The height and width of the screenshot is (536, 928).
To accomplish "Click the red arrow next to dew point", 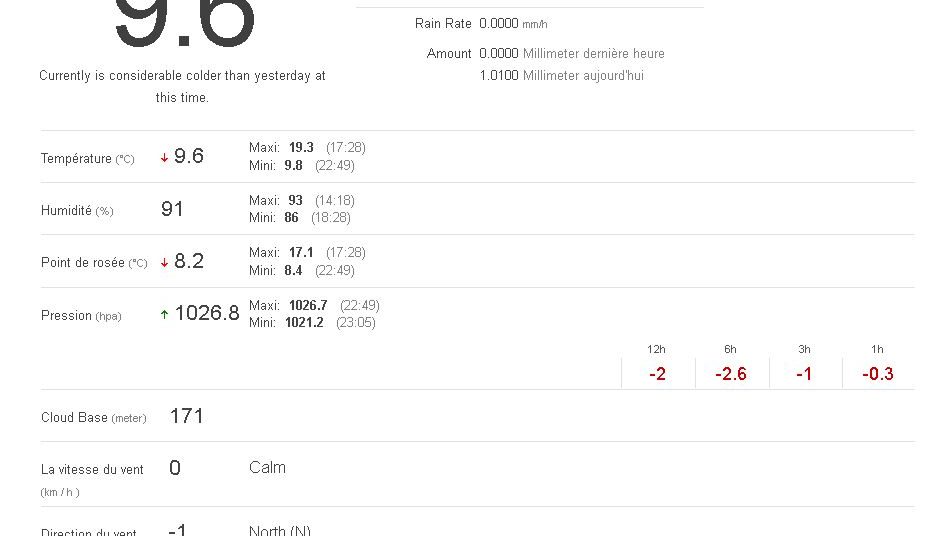I will pos(164,262).
